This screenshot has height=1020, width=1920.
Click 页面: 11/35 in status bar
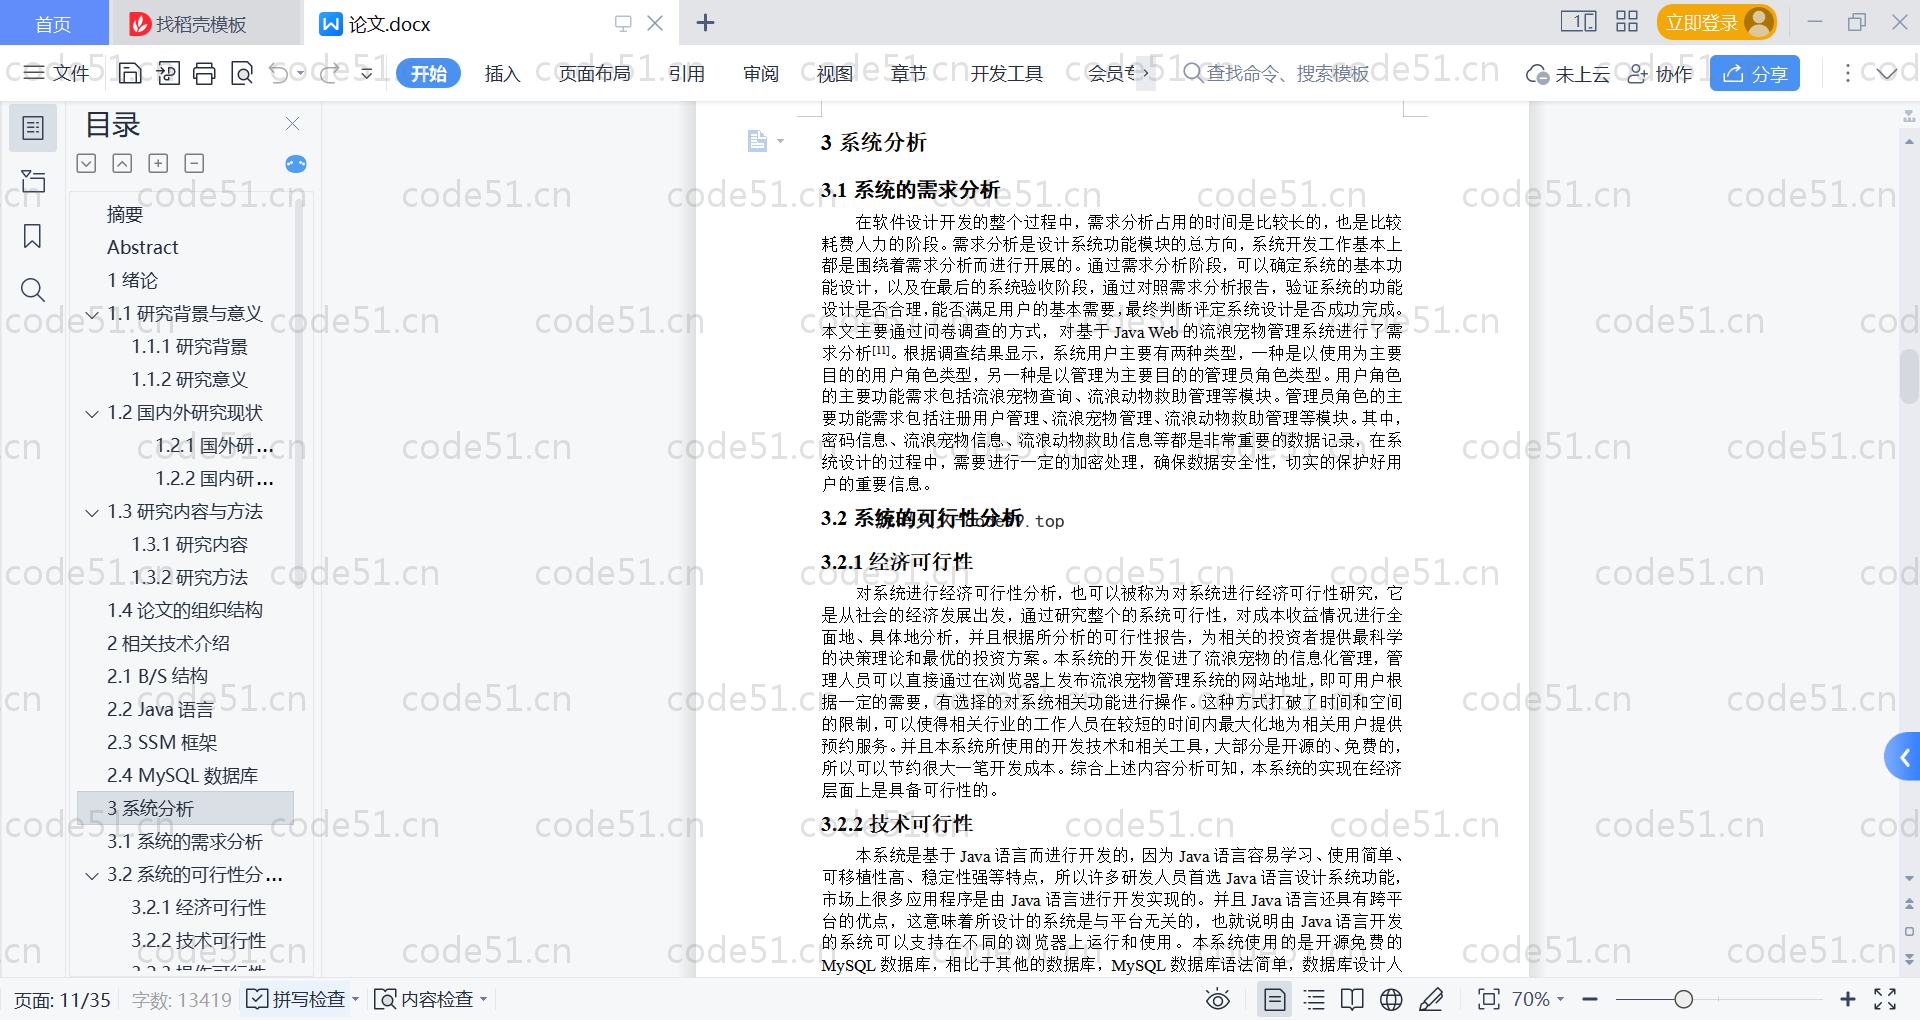pyautogui.click(x=62, y=999)
